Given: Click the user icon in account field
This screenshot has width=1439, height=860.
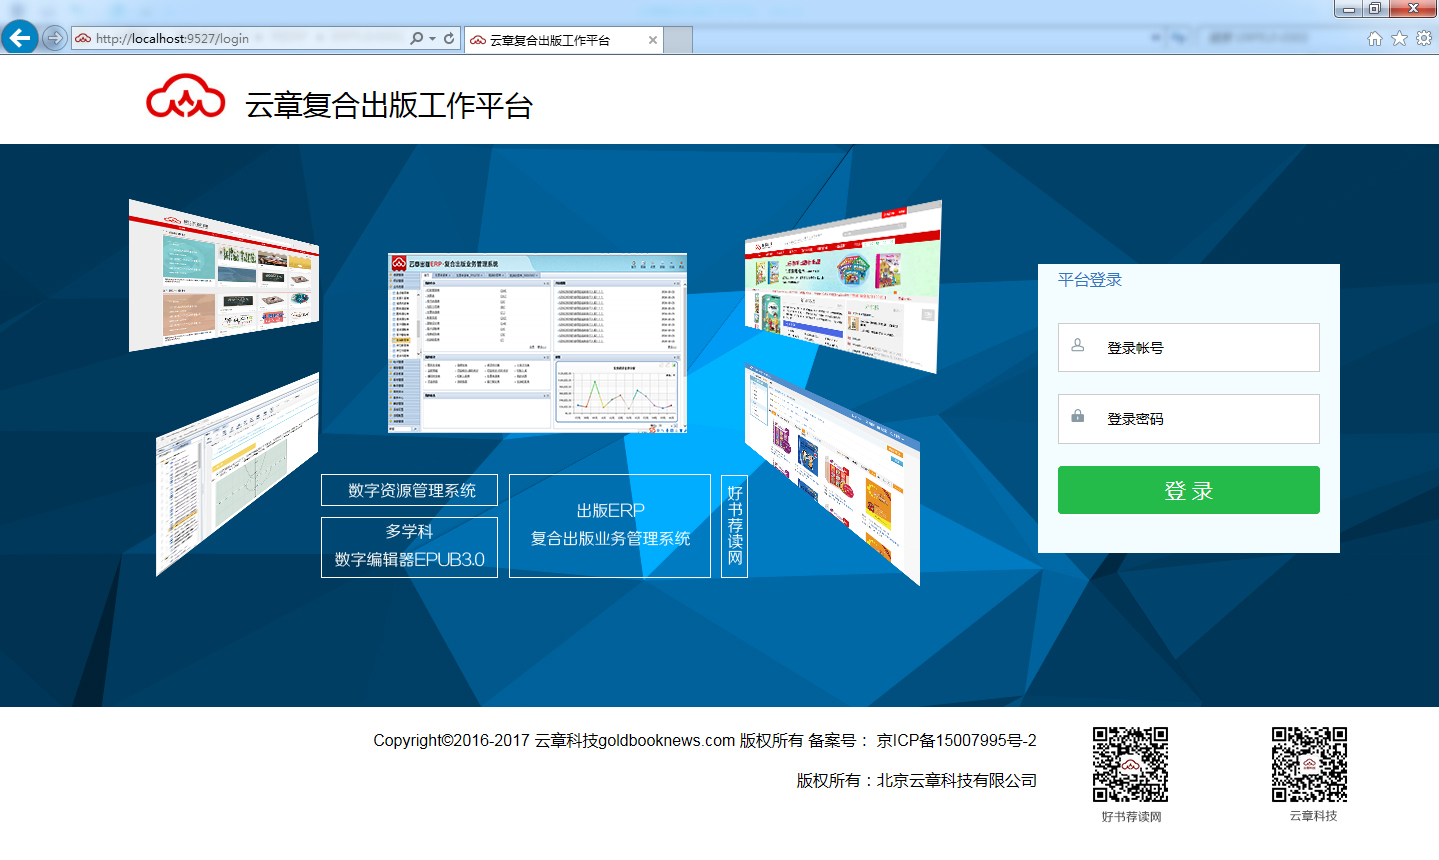Looking at the screenshot, I should (1077, 345).
